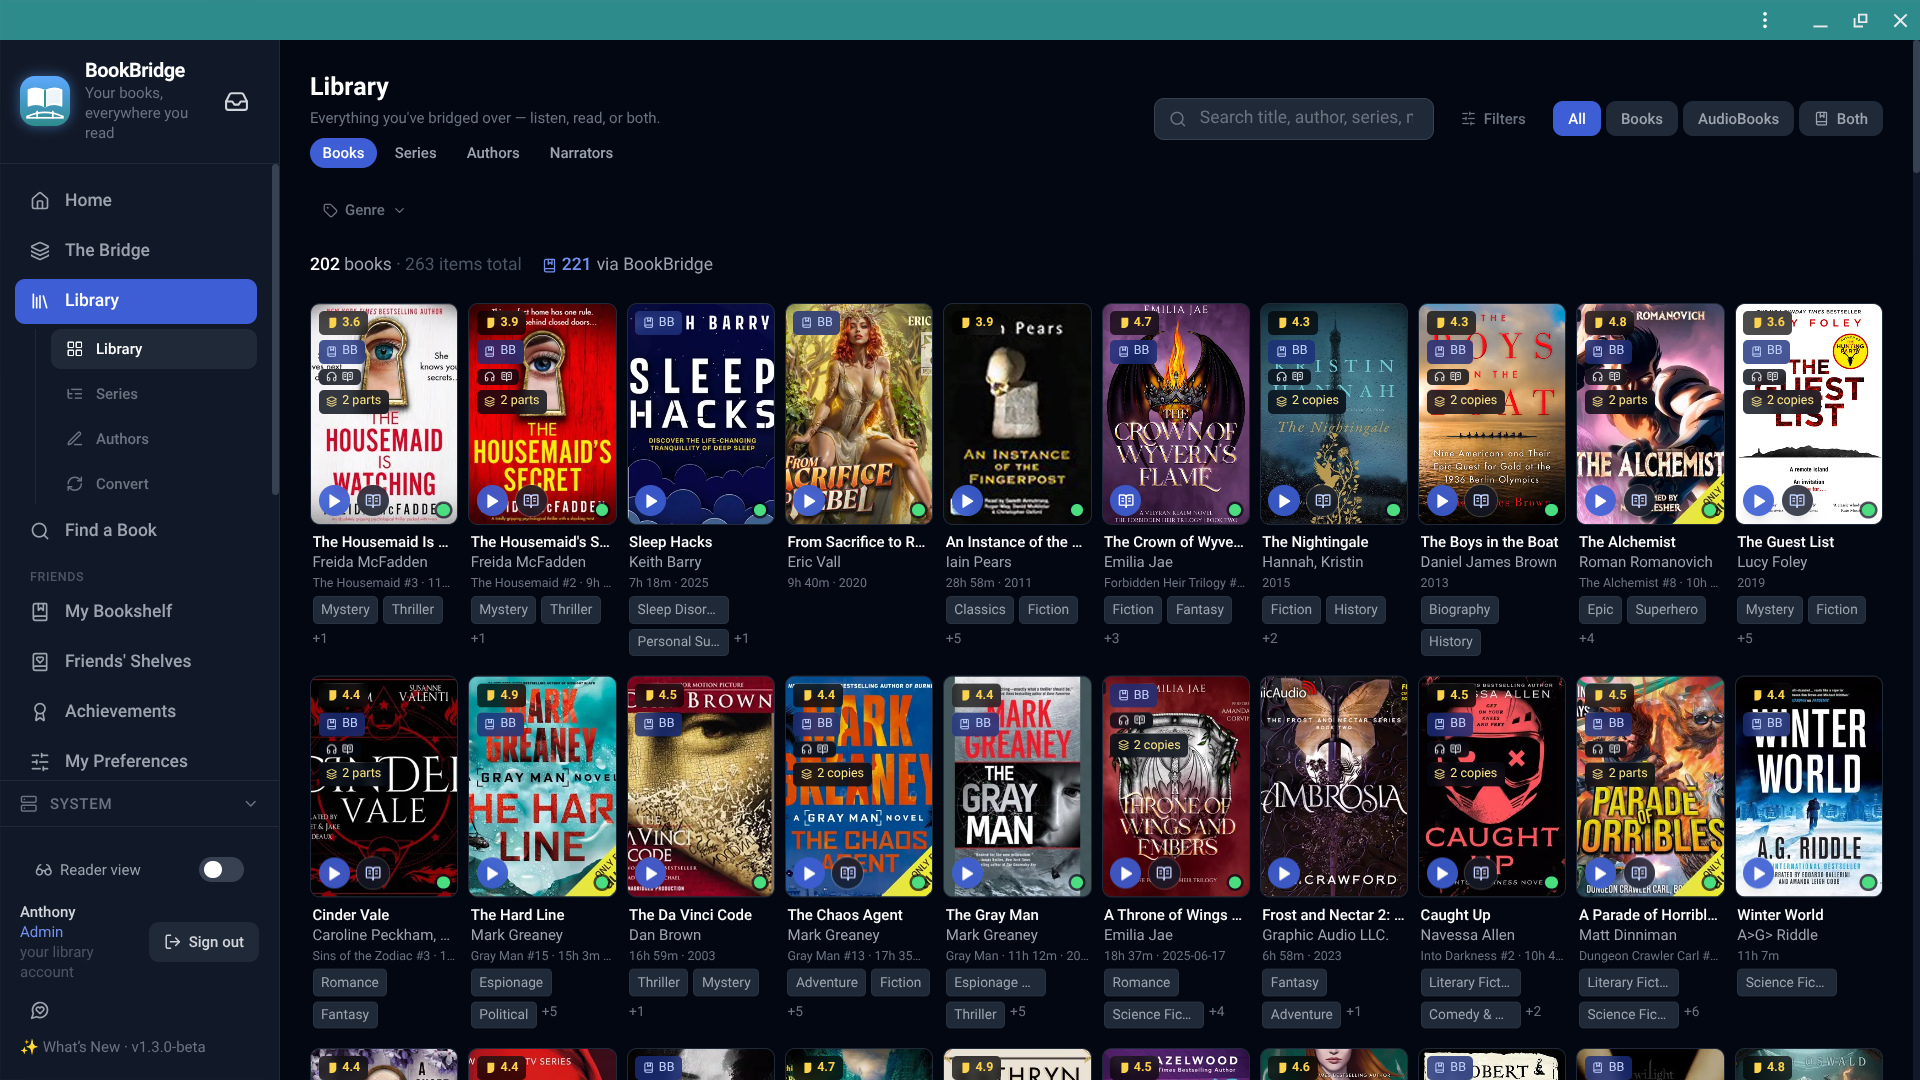Screen dimensions: 1920x1080
Task: Open the Convert sub-item under Library
Action: [154, 484]
